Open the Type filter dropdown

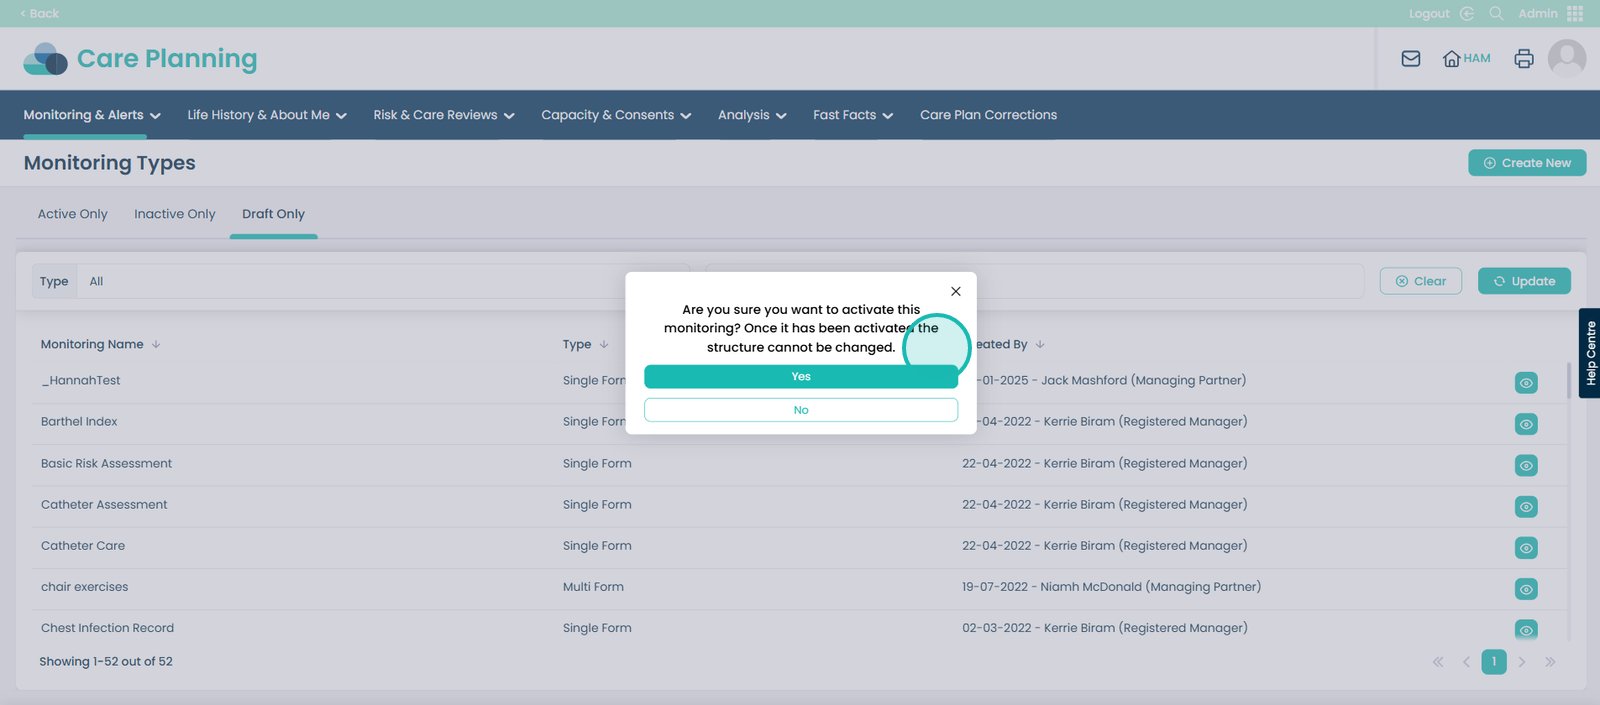(360, 282)
